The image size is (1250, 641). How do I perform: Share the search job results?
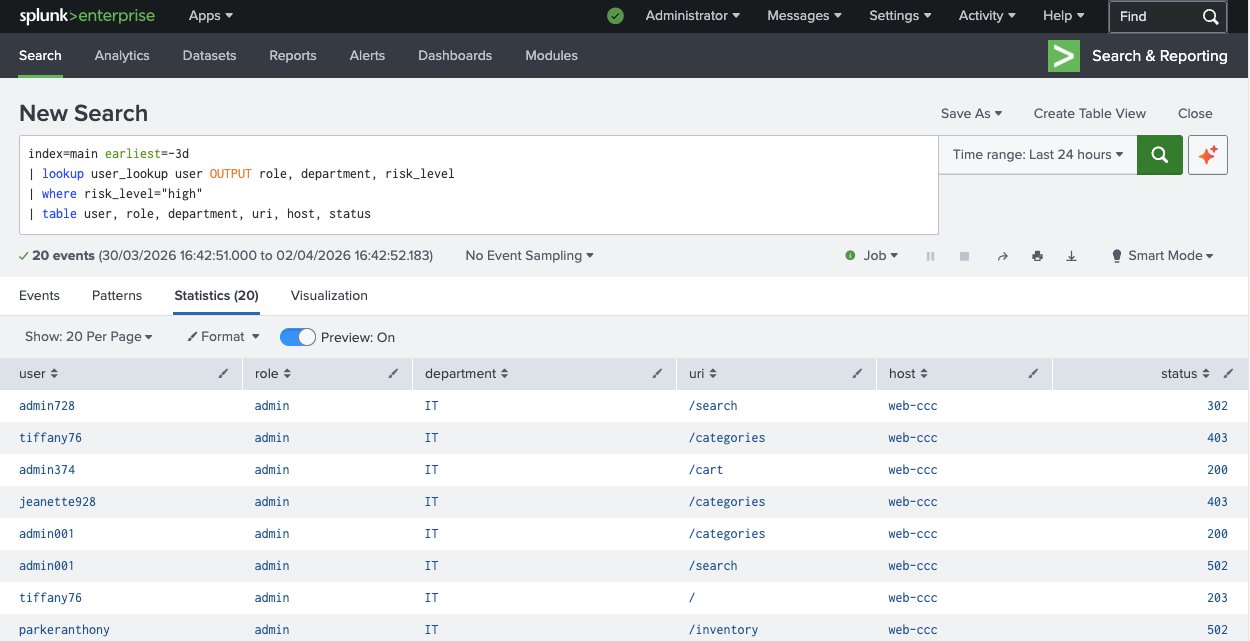tap(1002, 256)
